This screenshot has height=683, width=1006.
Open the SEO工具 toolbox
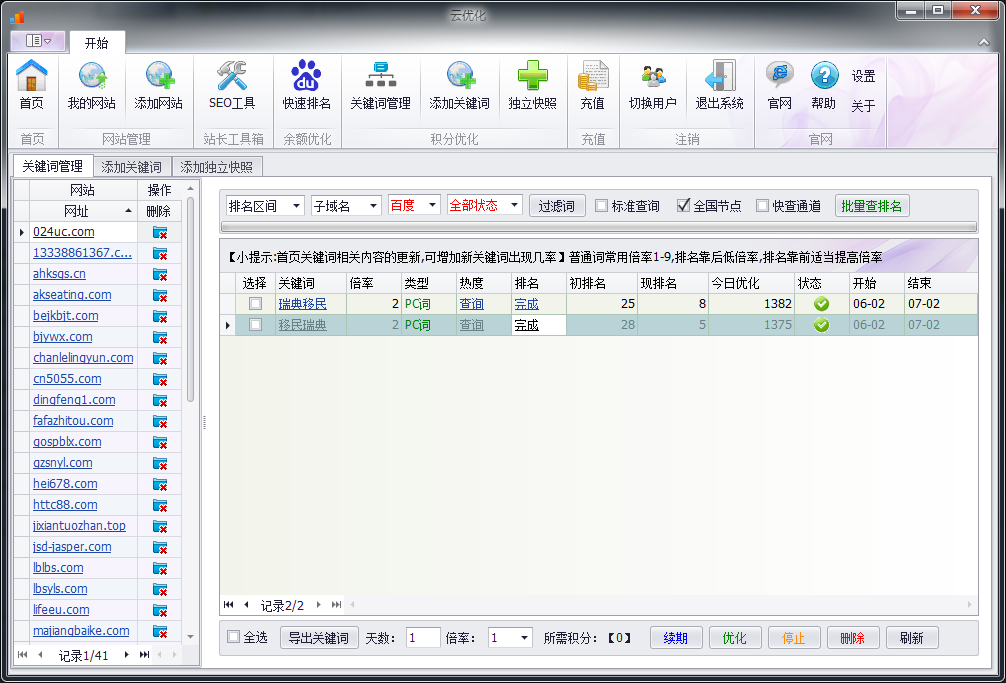pos(232,85)
